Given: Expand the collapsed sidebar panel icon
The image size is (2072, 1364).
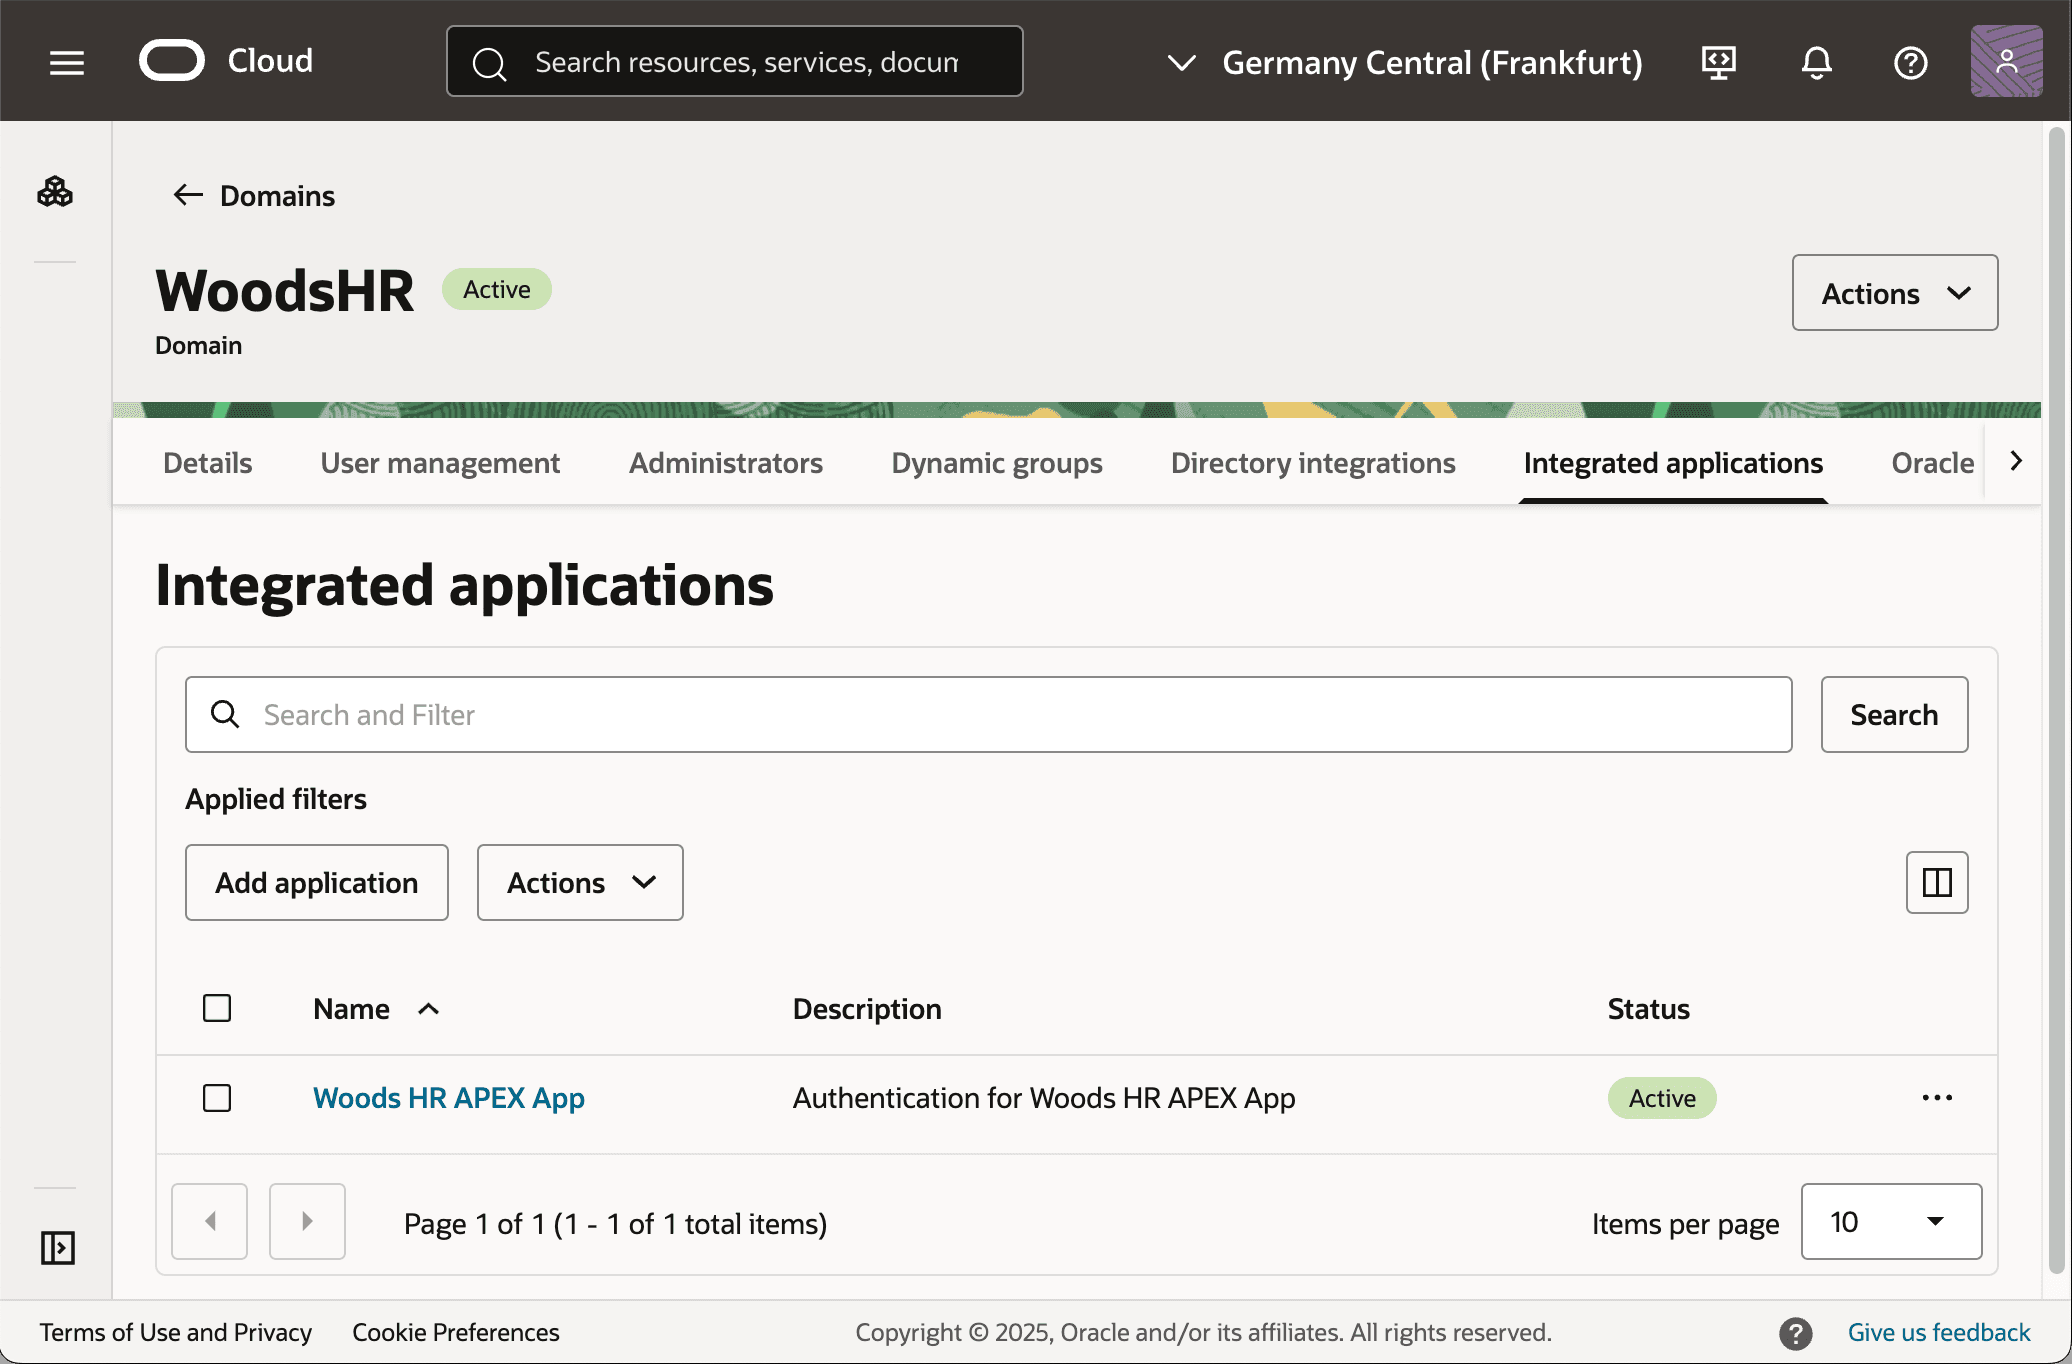Looking at the screenshot, I should 57,1247.
